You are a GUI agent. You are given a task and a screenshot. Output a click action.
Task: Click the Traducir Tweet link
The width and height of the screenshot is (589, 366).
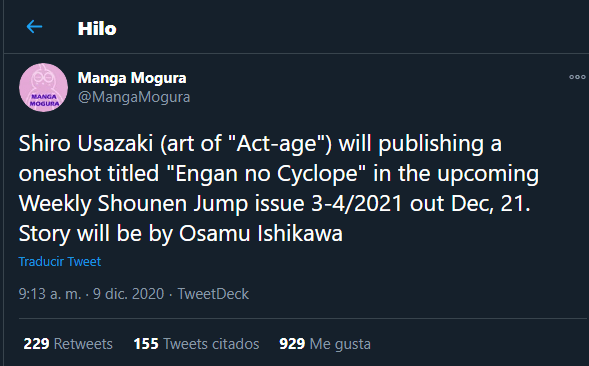[60, 261]
